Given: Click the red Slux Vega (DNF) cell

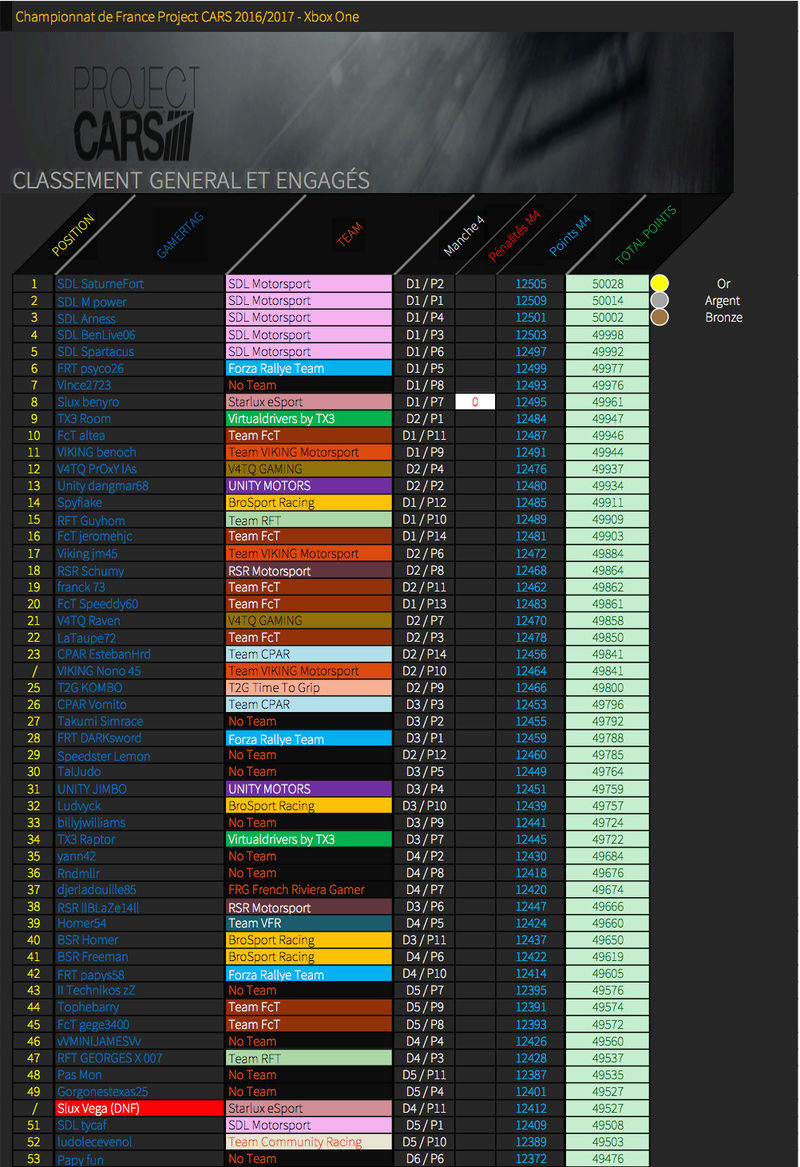Looking at the screenshot, I should click(138, 1109).
